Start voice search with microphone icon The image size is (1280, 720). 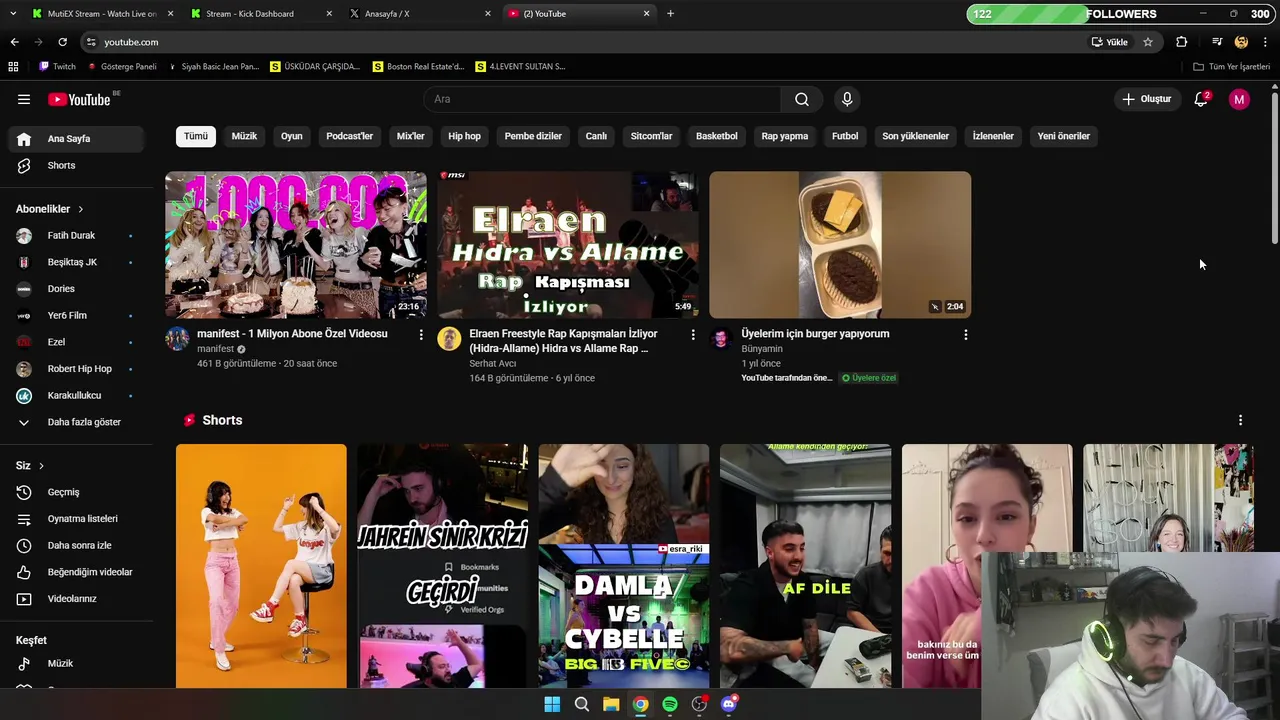(847, 99)
